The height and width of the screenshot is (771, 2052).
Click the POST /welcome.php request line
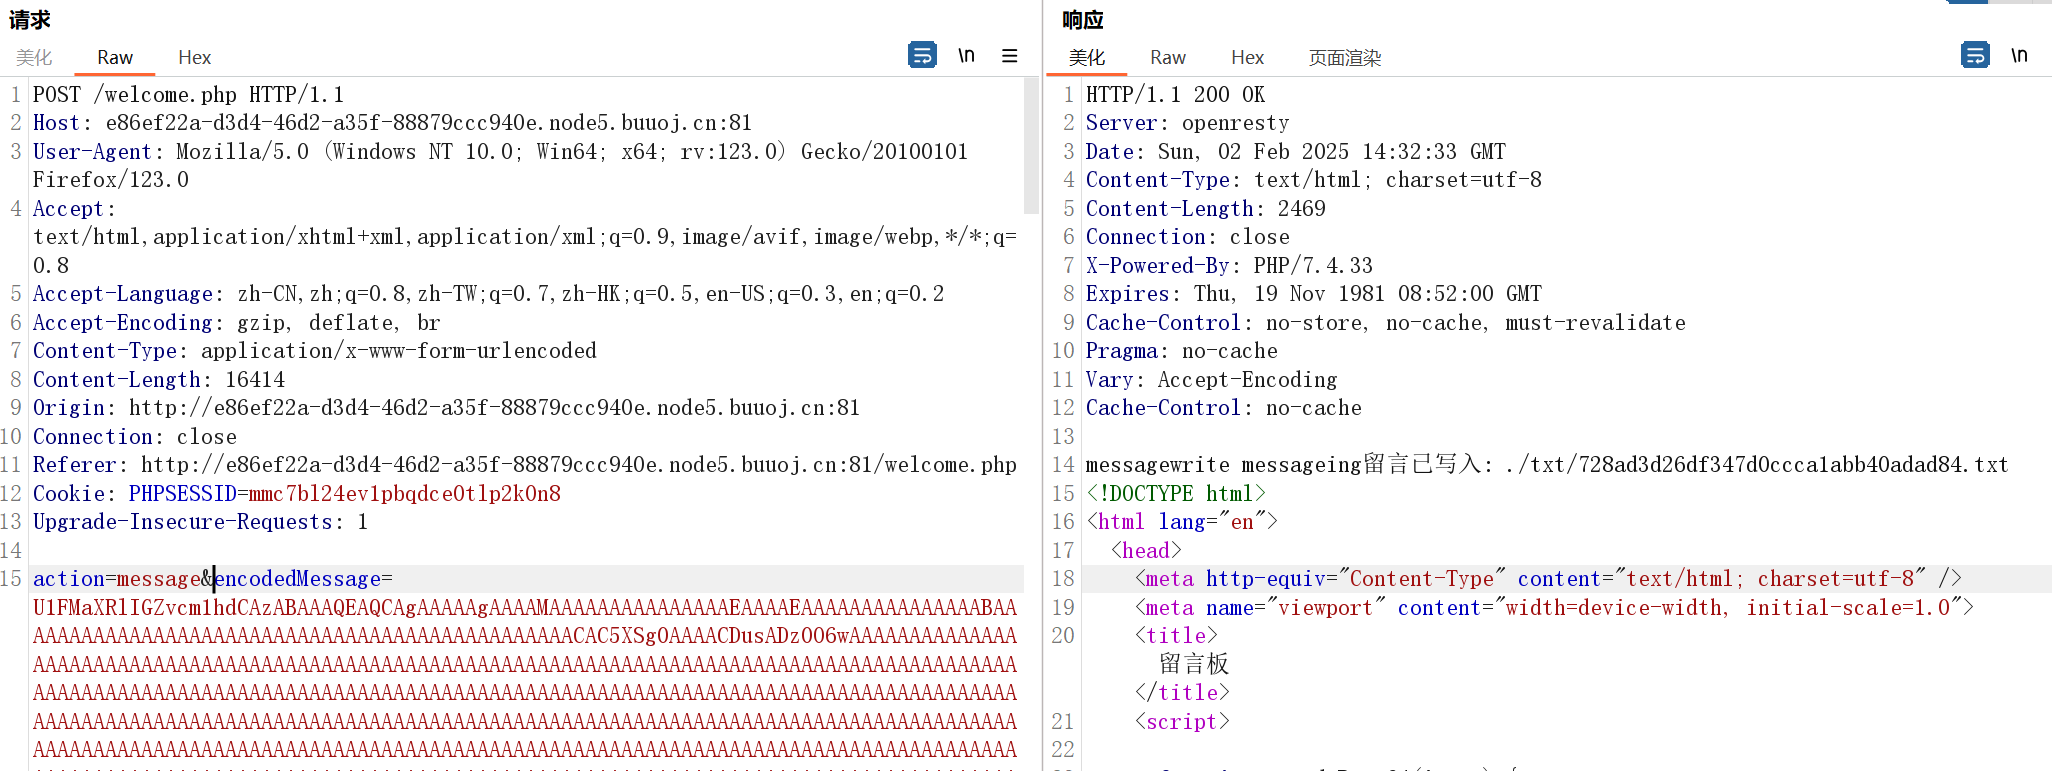point(188,95)
